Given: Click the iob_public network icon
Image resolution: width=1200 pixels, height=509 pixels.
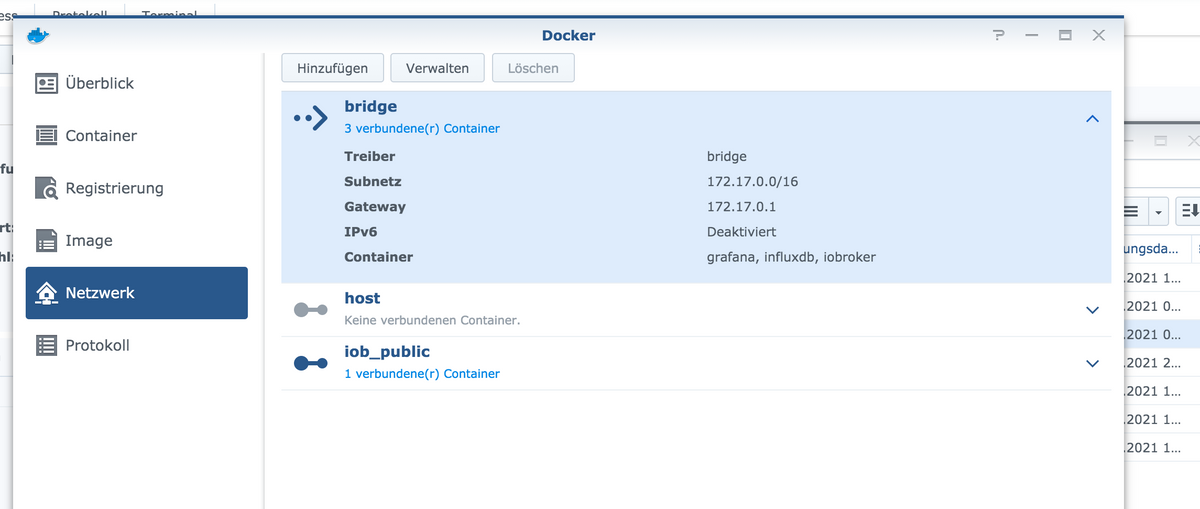Looking at the screenshot, I should pyautogui.click(x=310, y=363).
